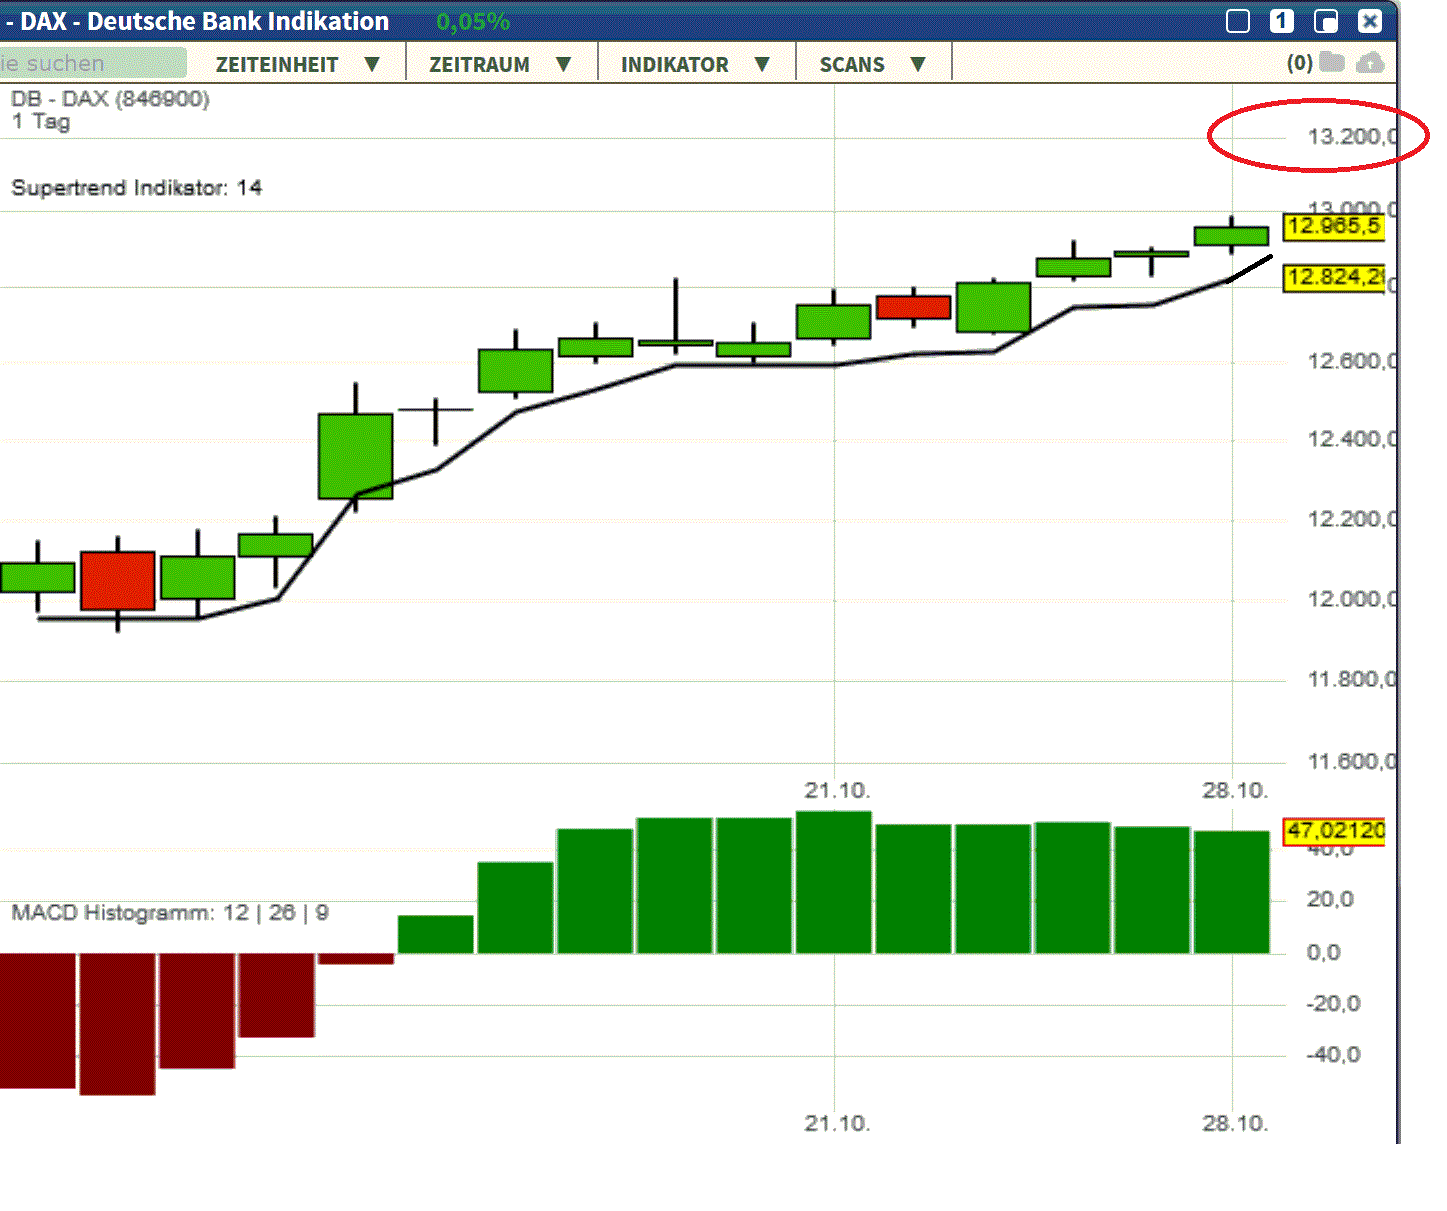Click the 21.10. date under the price chart
Image resolution: width=1447 pixels, height=1211 pixels.
(x=837, y=791)
